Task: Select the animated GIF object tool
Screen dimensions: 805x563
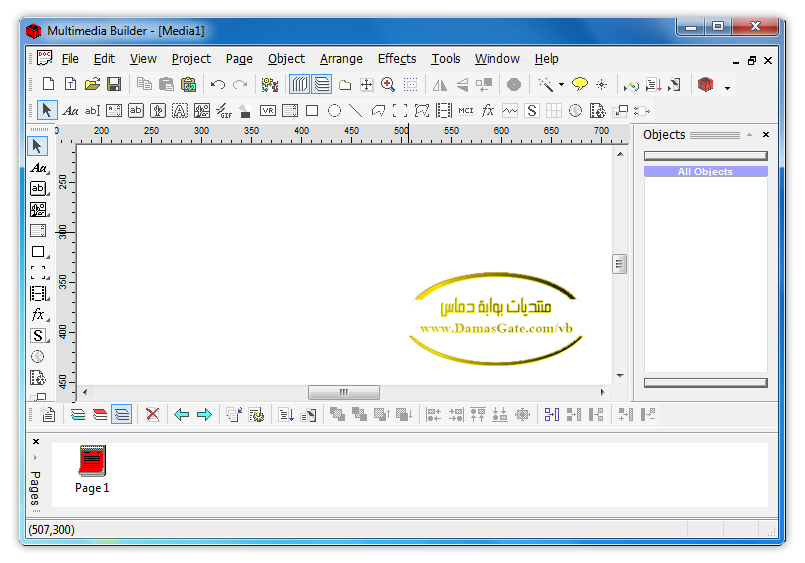Action: [224, 110]
